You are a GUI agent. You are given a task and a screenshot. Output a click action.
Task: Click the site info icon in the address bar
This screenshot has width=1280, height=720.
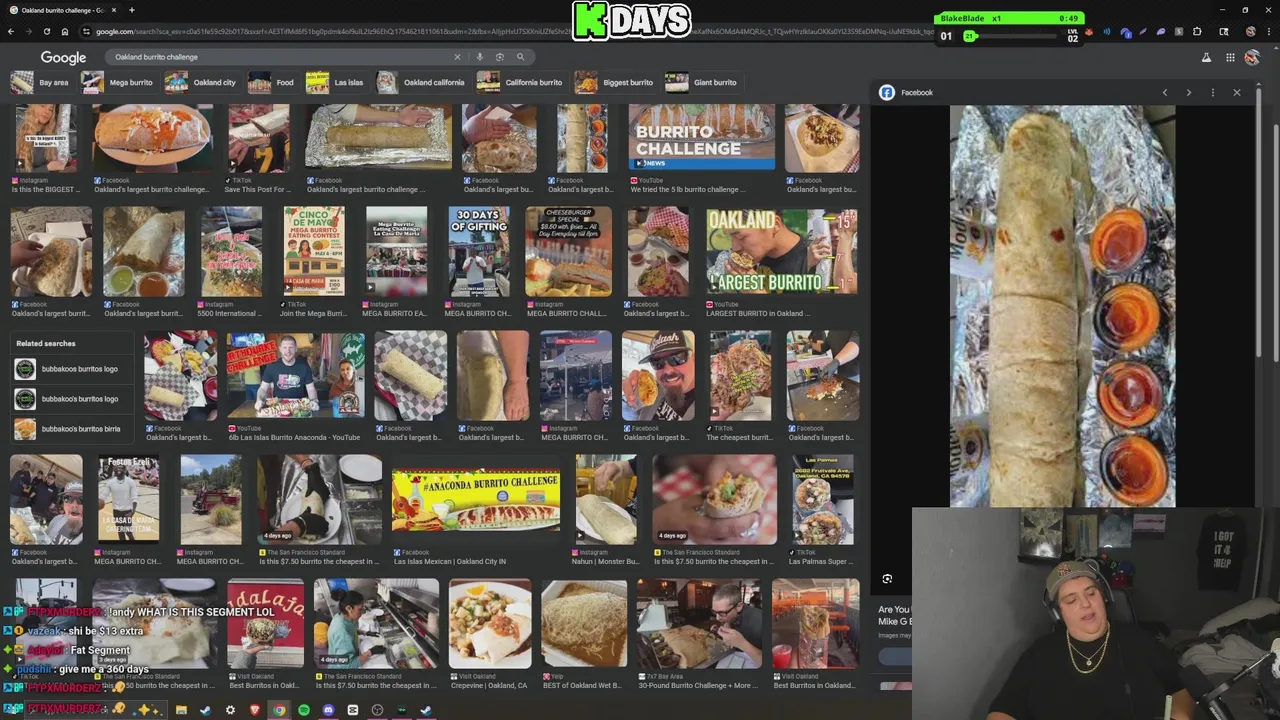point(87,32)
